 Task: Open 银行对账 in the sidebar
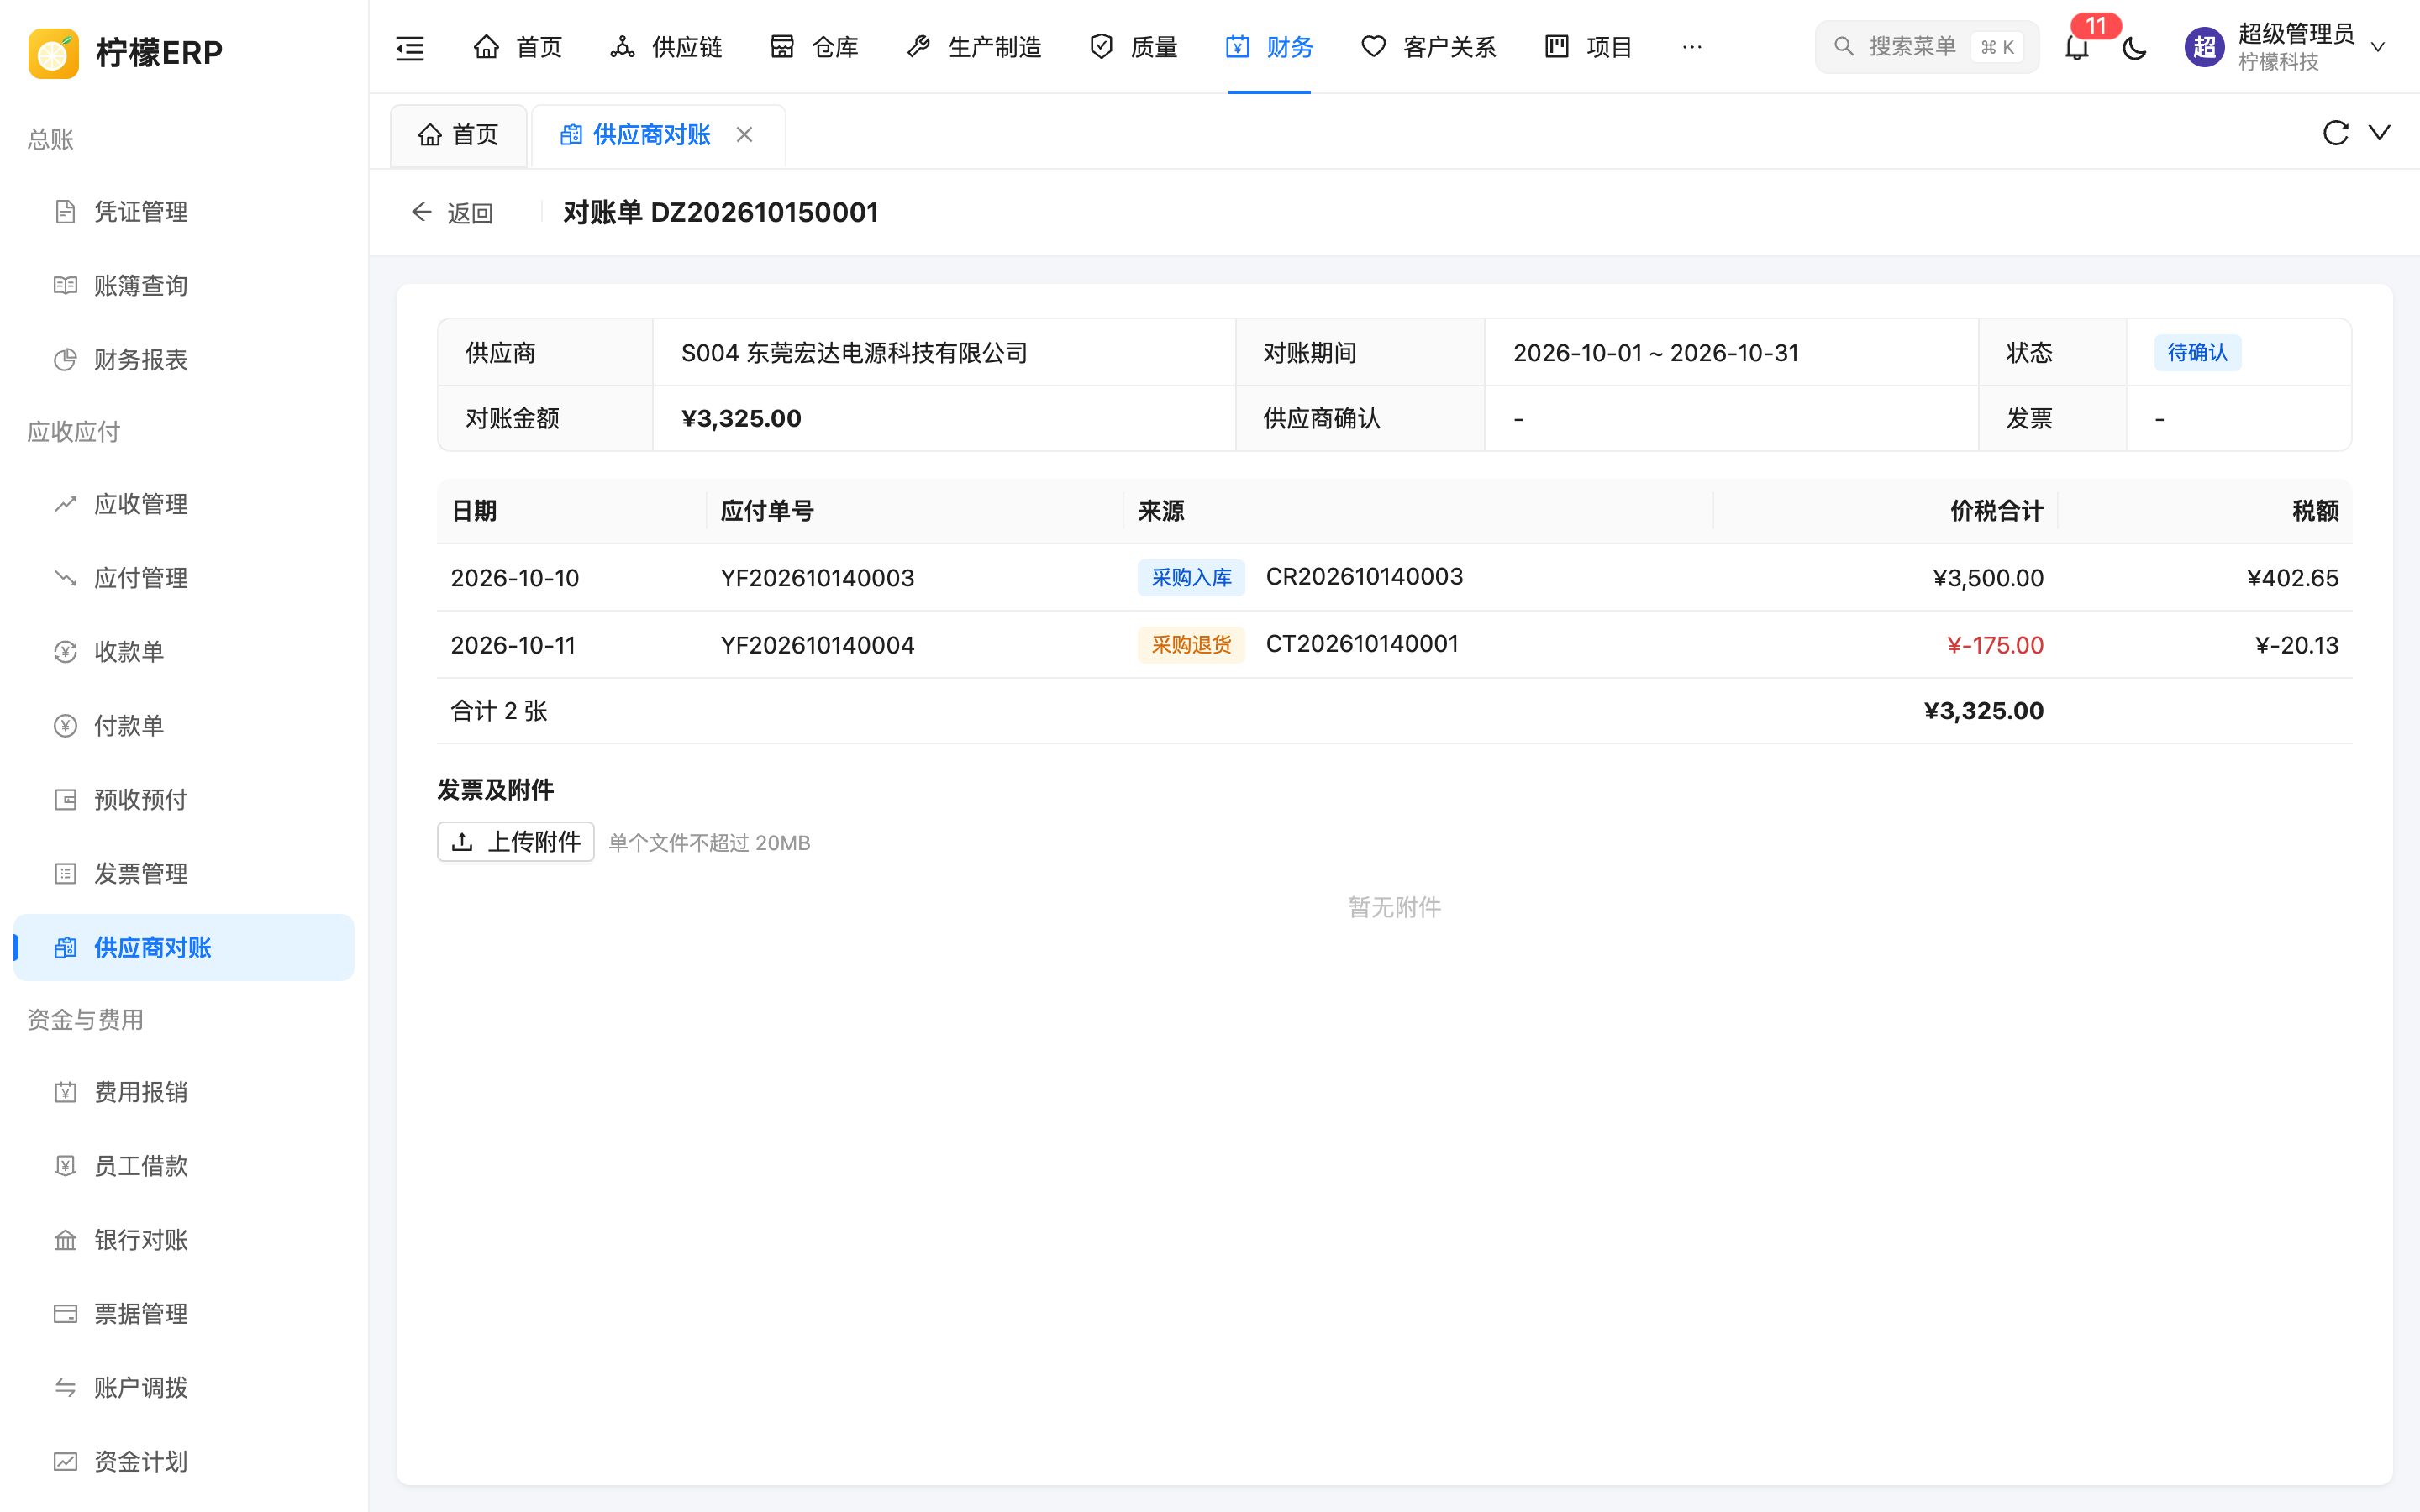pos(184,1240)
